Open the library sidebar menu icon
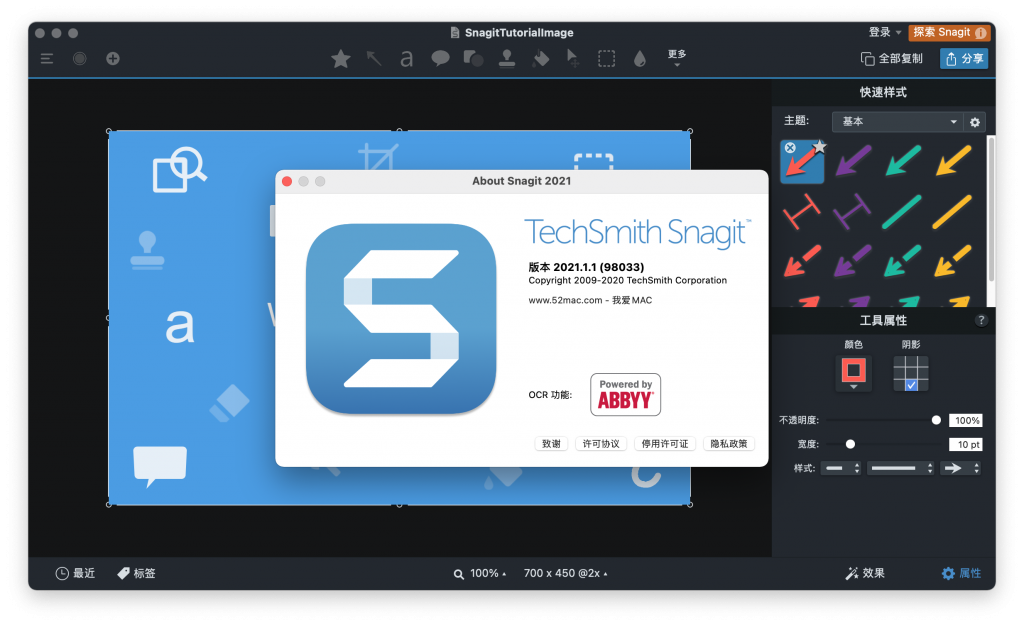 click(x=47, y=59)
